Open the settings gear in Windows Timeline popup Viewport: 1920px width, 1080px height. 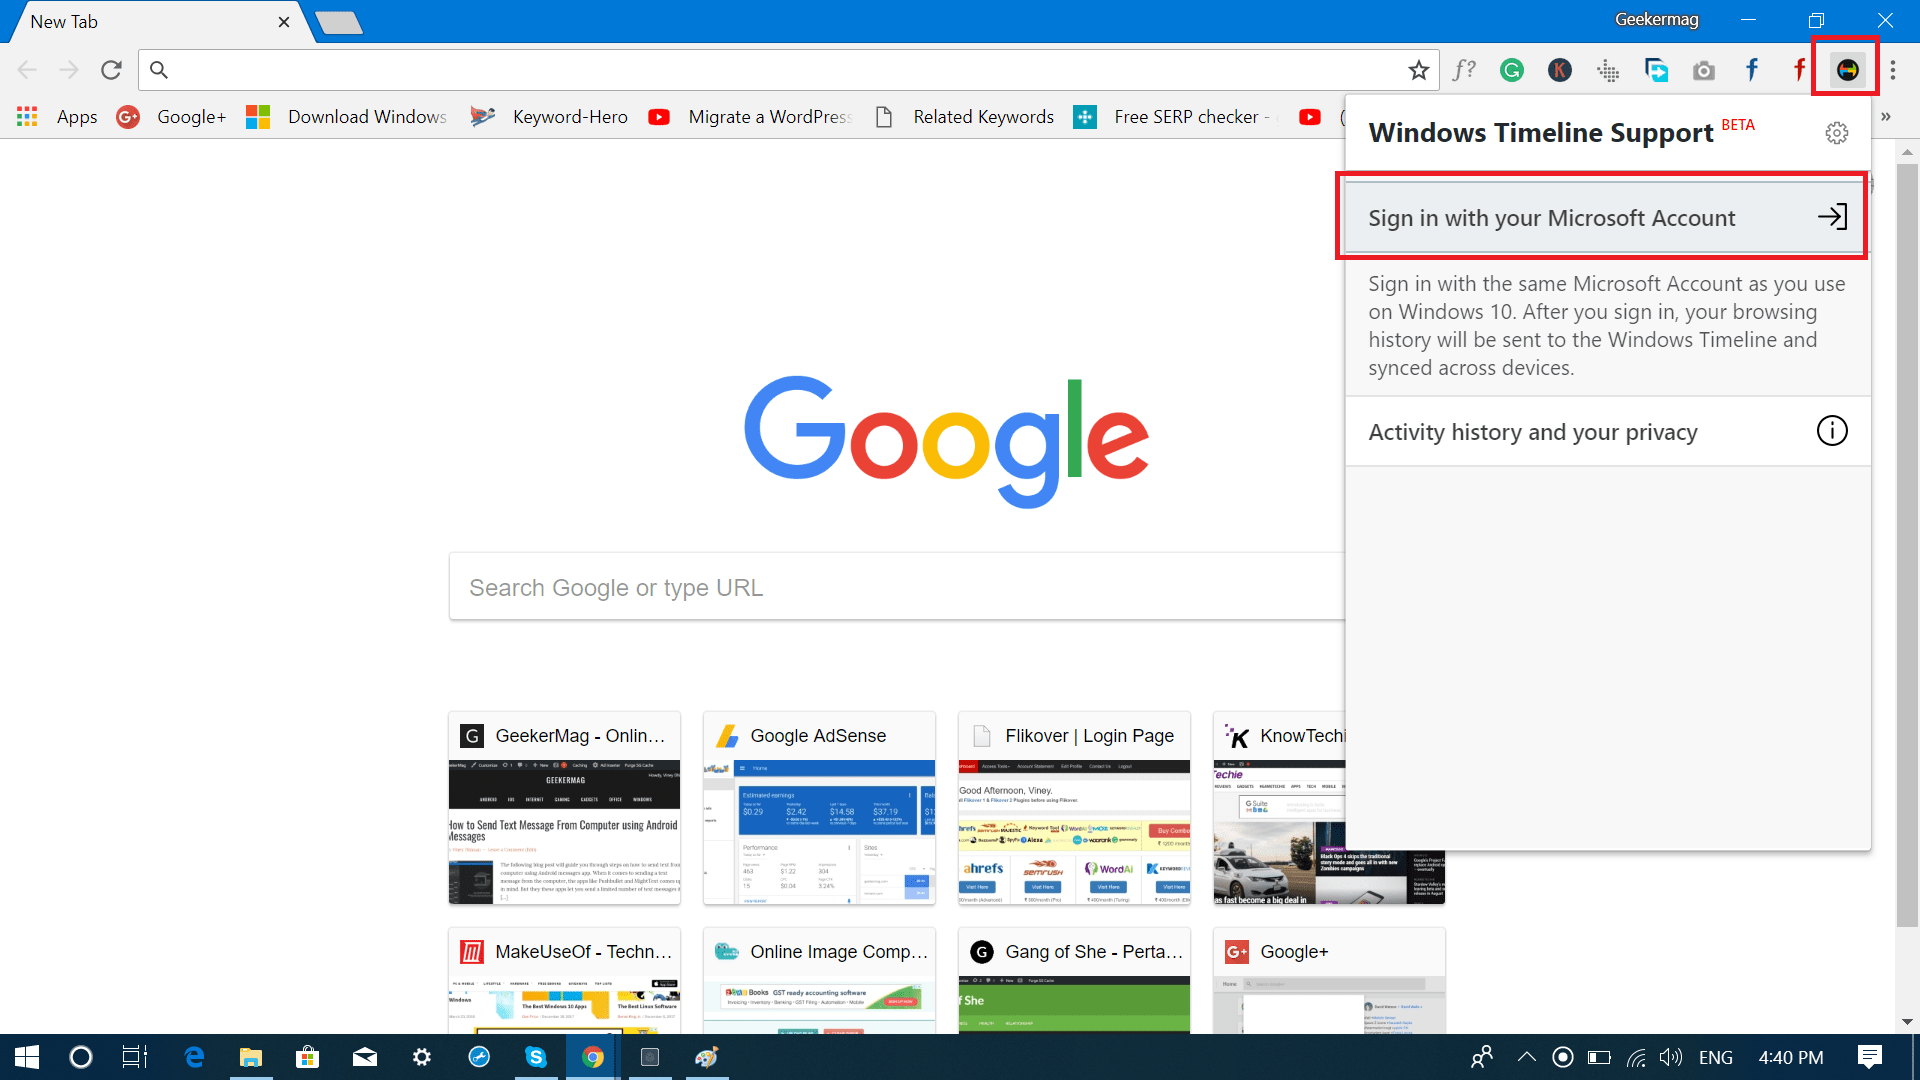[x=1837, y=133]
